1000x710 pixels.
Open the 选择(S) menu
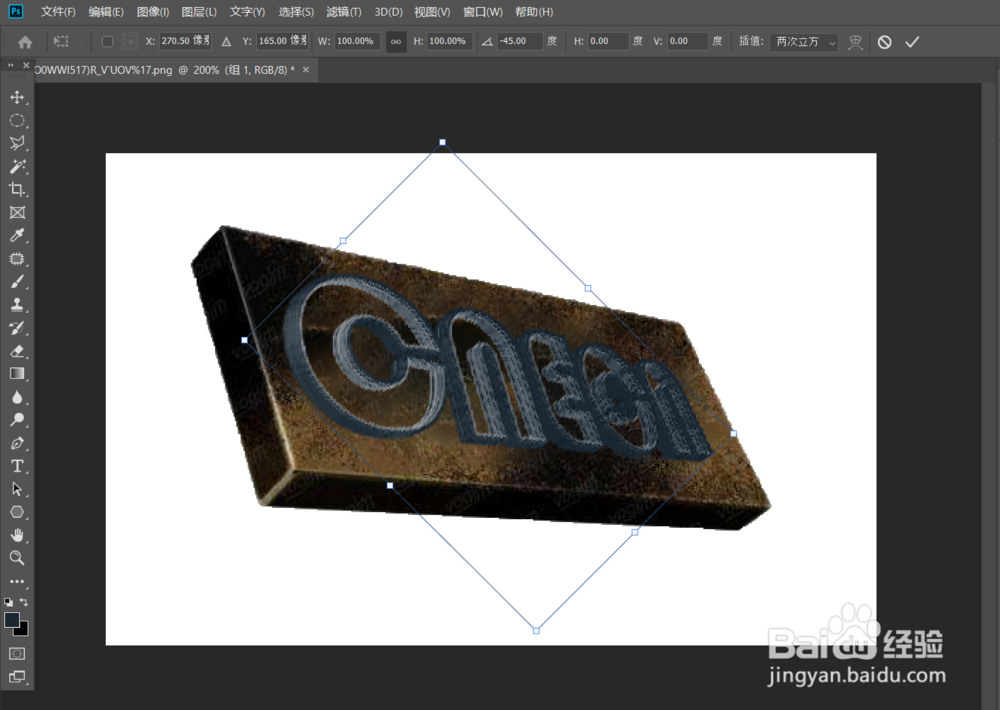pyautogui.click(x=296, y=11)
